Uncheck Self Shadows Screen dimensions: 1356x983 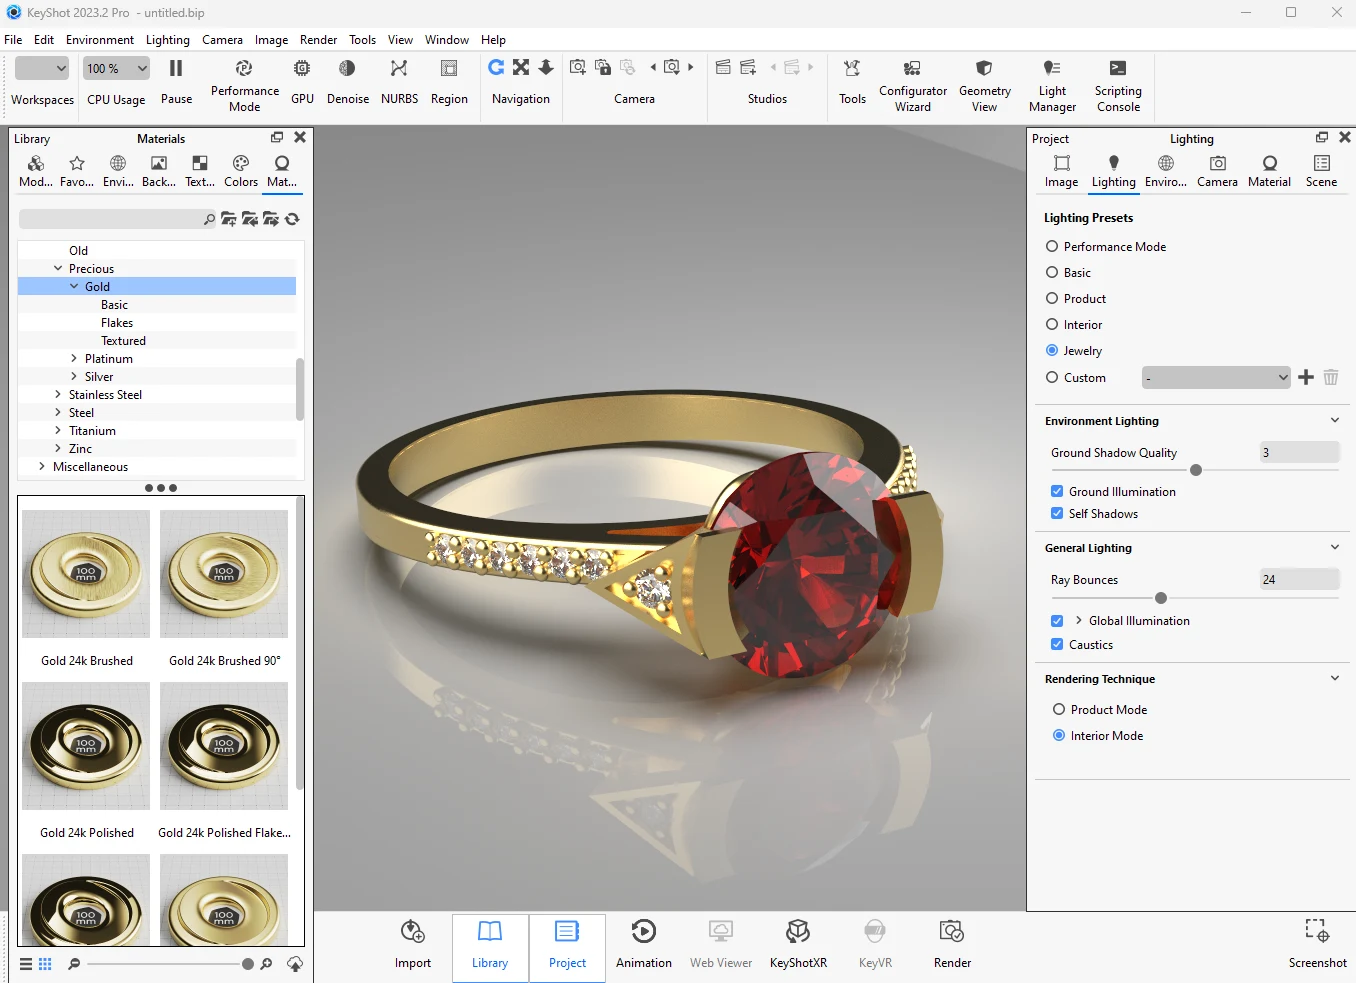[1057, 514]
